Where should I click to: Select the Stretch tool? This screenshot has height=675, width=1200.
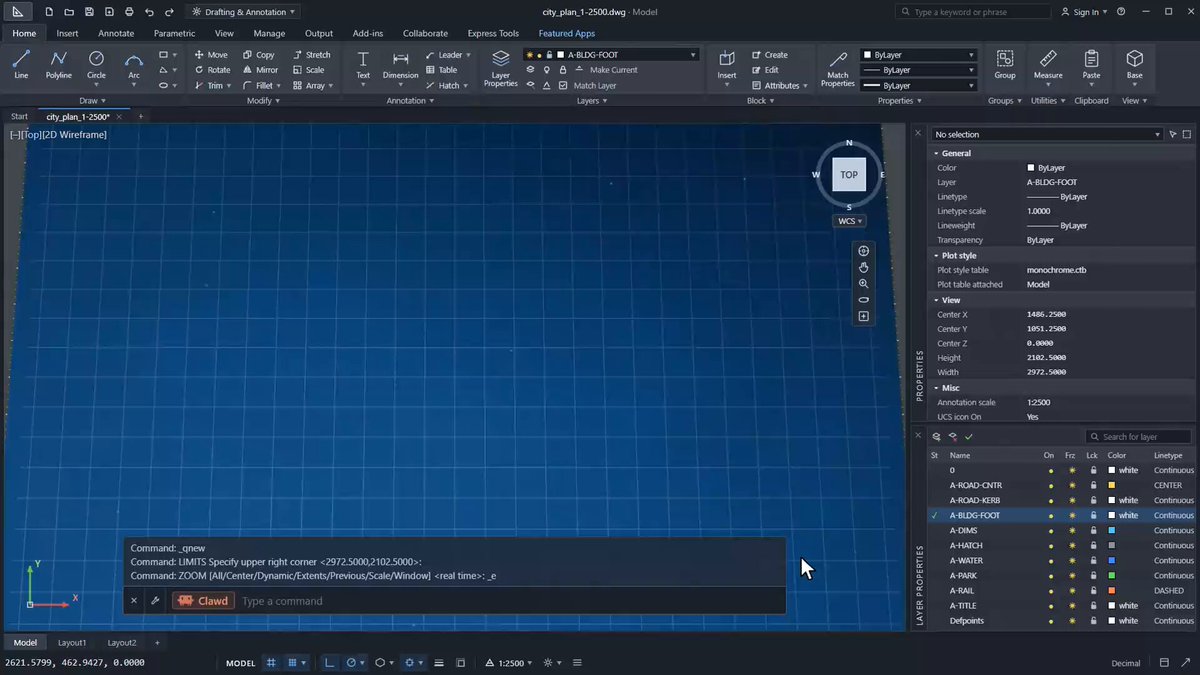click(311, 55)
